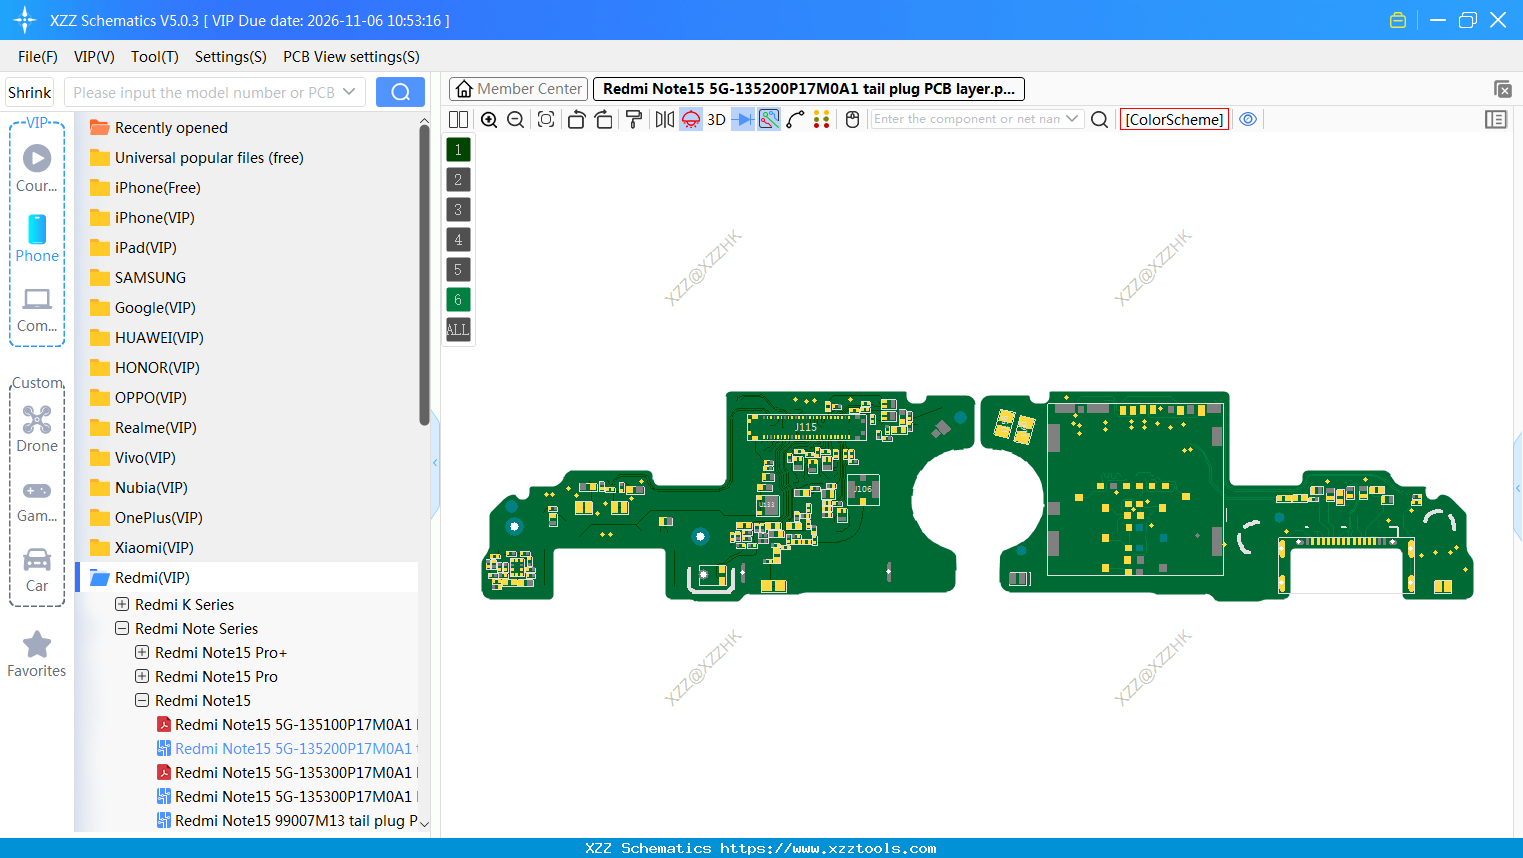This screenshot has width=1523, height=858.
Task: Select the Zoom In magnifier tool
Action: (x=489, y=119)
